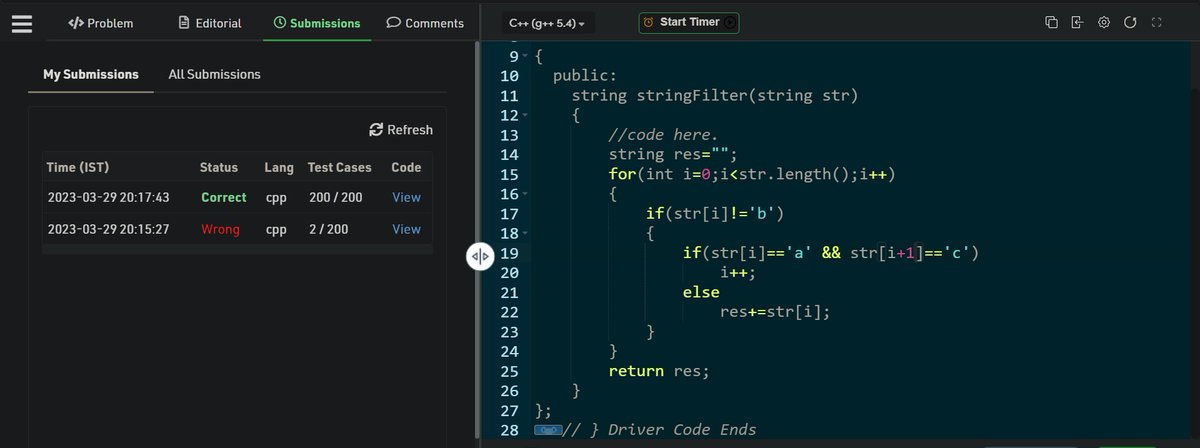
Task: Click the play icon in Start Timer
Action: point(730,22)
